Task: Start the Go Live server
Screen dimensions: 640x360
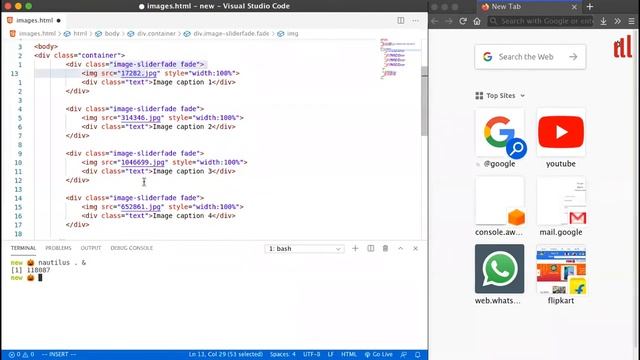Action: pyautogui.click(x=378, y=354)
